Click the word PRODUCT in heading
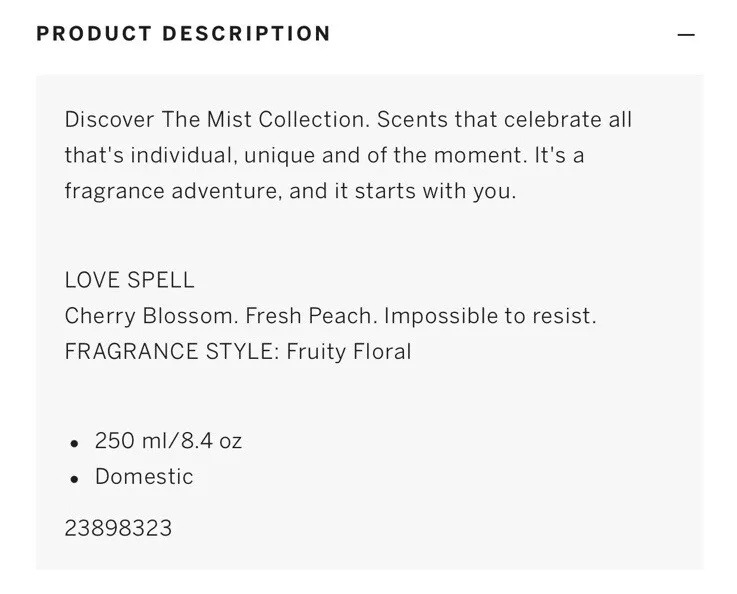Viewport: 737px width, 594px height. click(x=94, y=34)
